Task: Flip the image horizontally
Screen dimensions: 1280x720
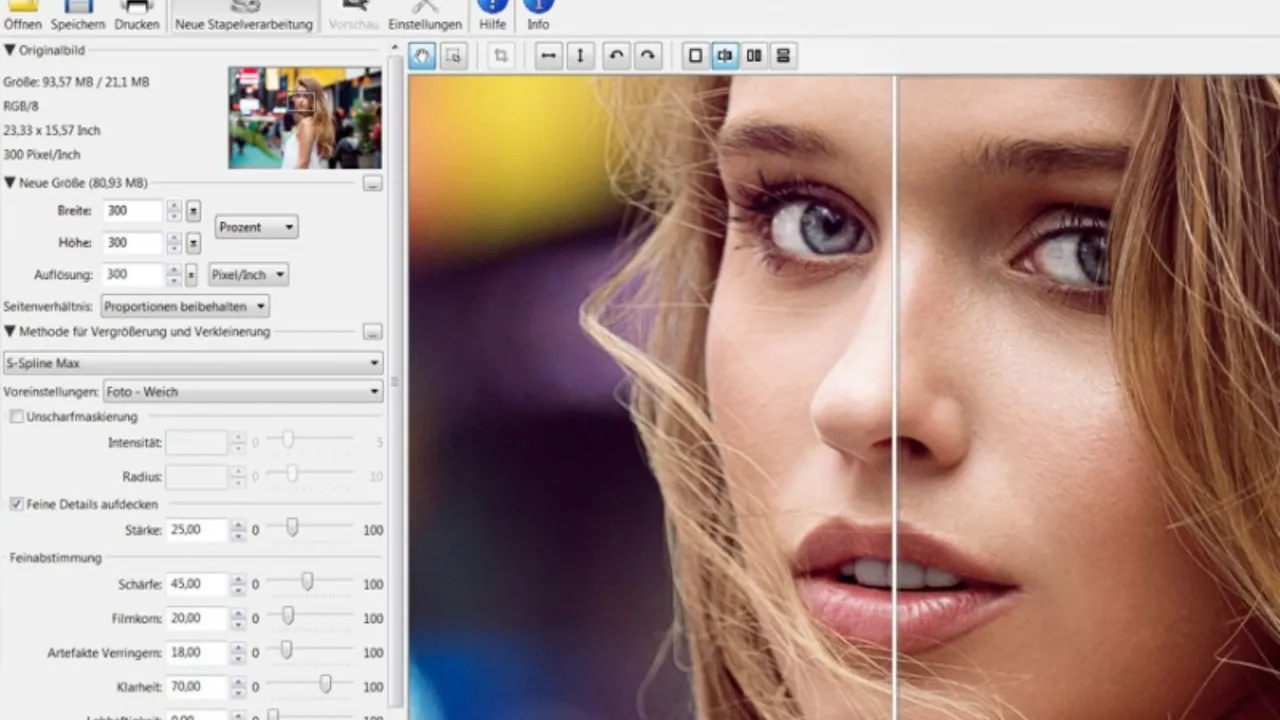Action: point(548,56)
